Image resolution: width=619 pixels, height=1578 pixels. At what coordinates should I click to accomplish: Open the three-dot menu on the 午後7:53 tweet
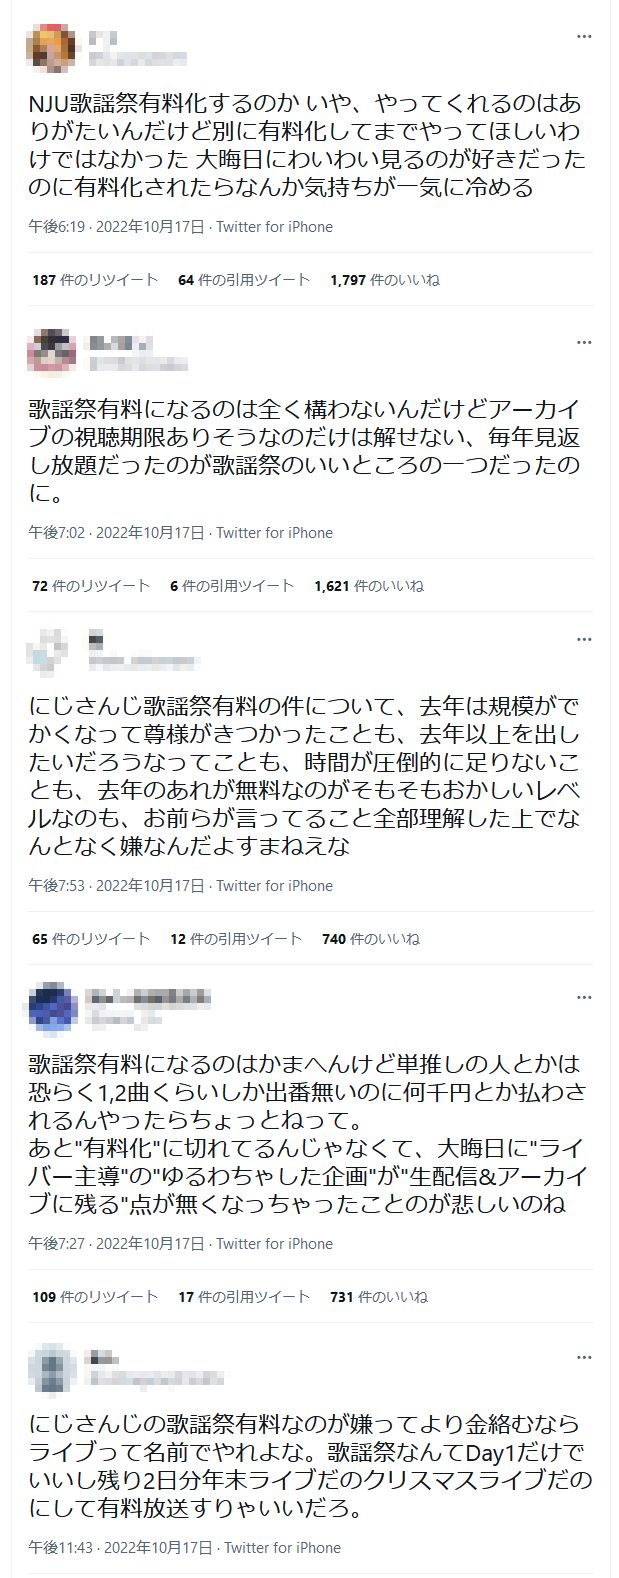point(583,638)
